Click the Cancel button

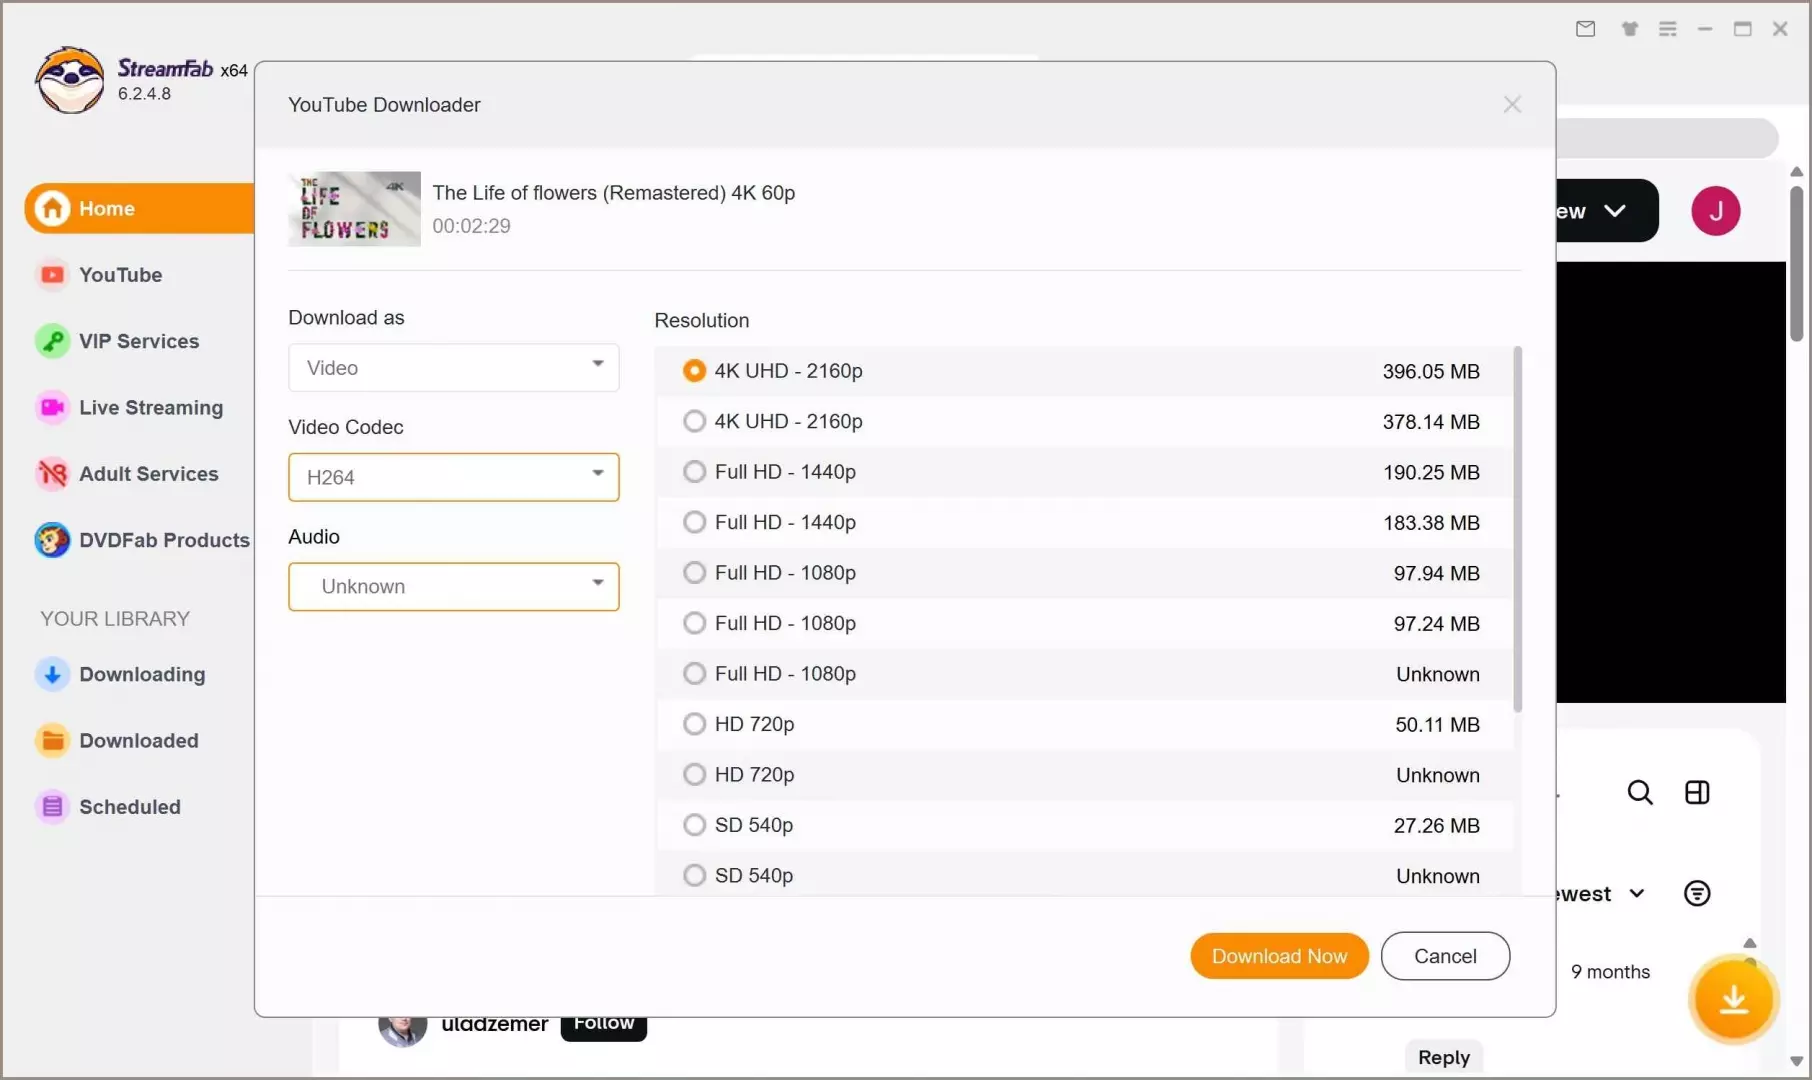click(1445, 956)
